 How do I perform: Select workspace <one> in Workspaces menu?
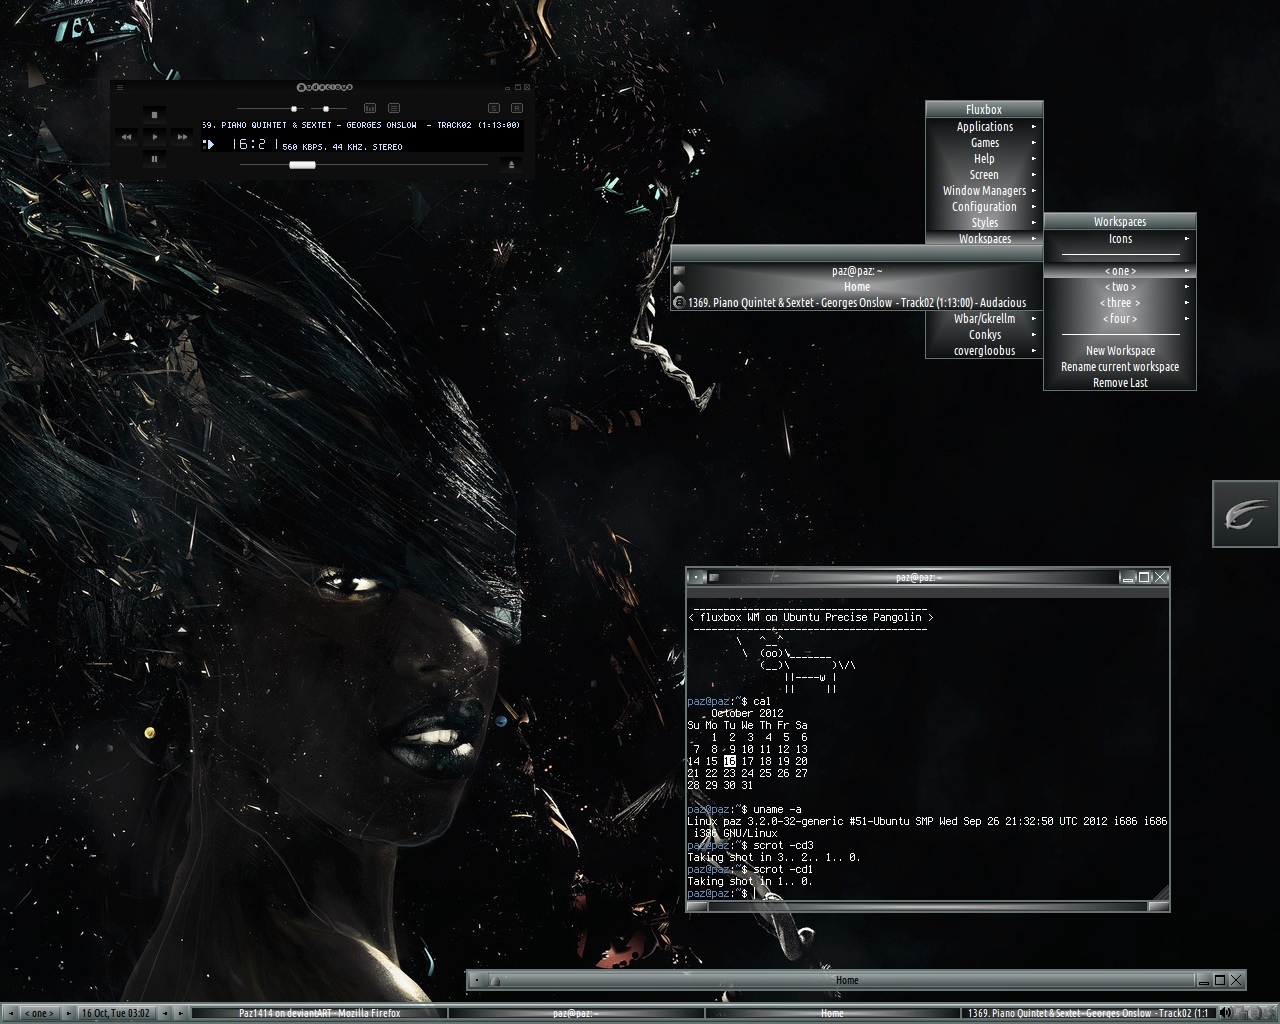[1120, 271]
